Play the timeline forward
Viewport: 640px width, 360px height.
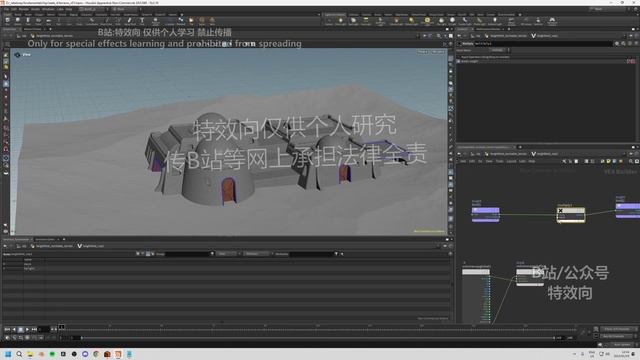click(27, 329)
